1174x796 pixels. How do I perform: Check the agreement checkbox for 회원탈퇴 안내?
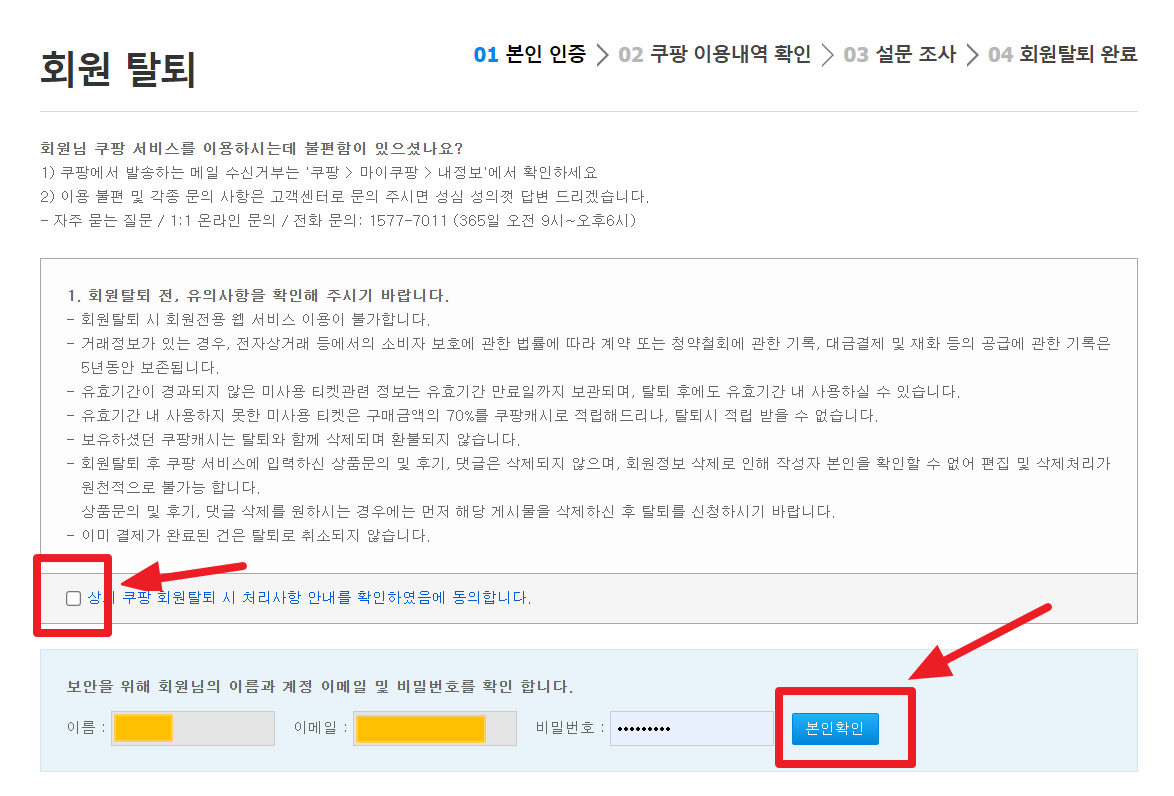click(73, 598)
